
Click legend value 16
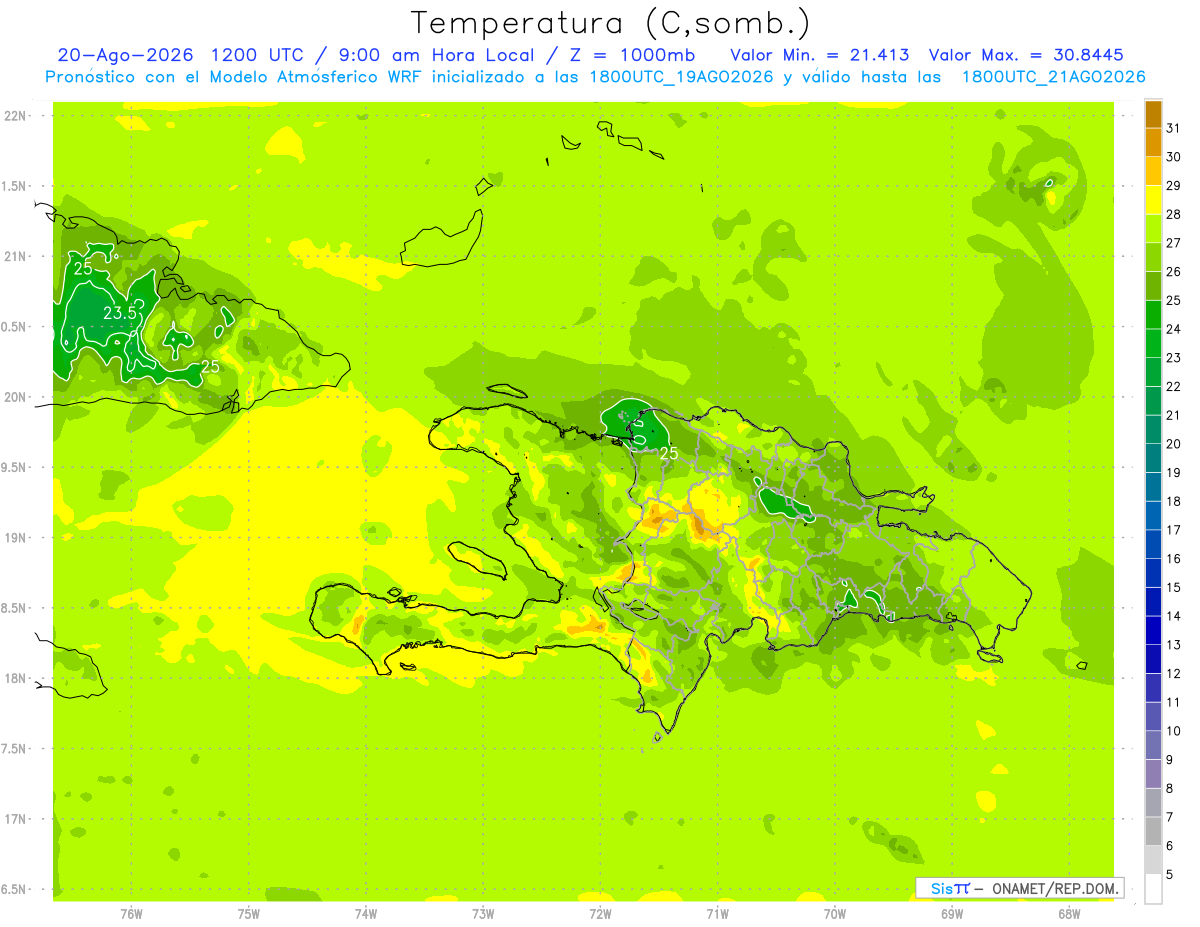point(1174,558)
